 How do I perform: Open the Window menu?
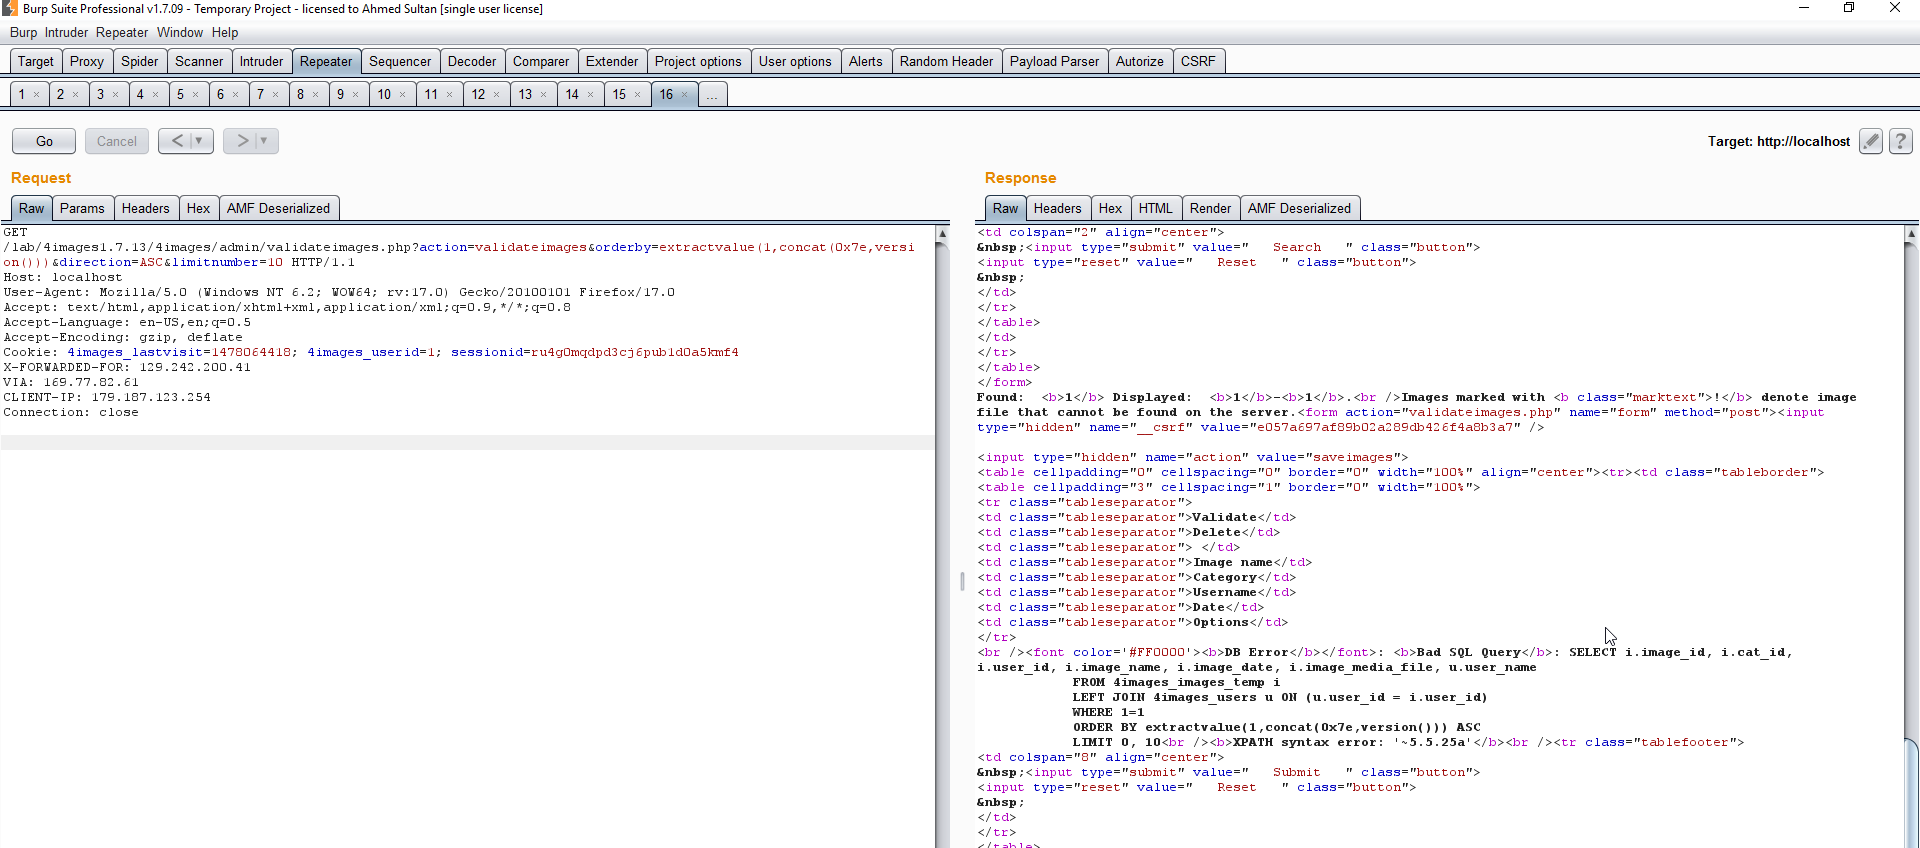(x=180, y=32)
